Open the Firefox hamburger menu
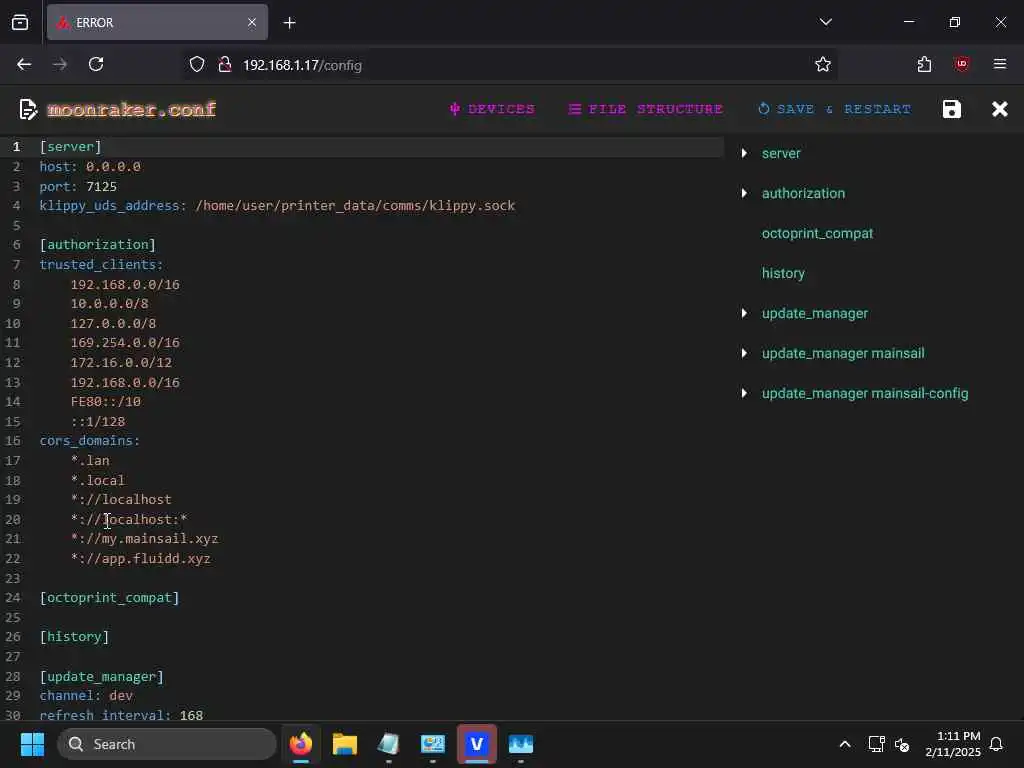Screen dimensions: 1024x768 [x=1000, y=64]
